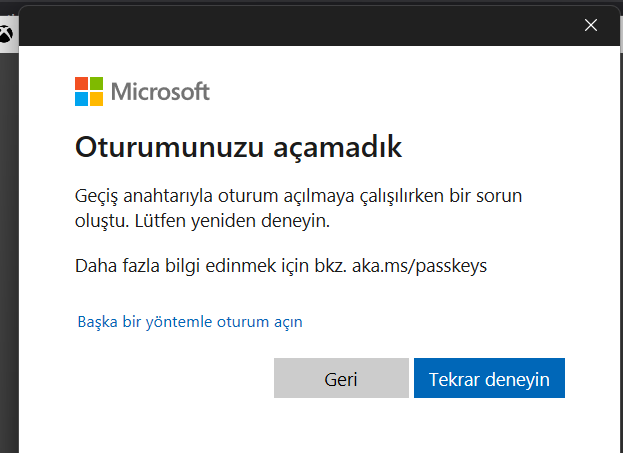Click the Microsoft wordmark text

click(160, 91)
